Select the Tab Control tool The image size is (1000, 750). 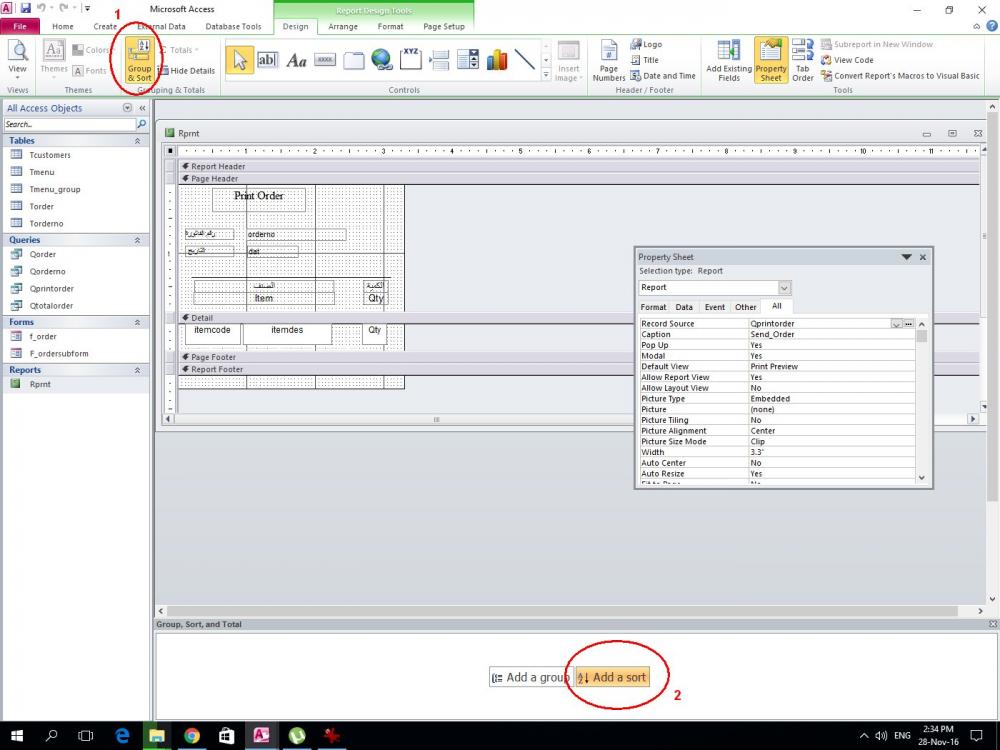point(353,60)
